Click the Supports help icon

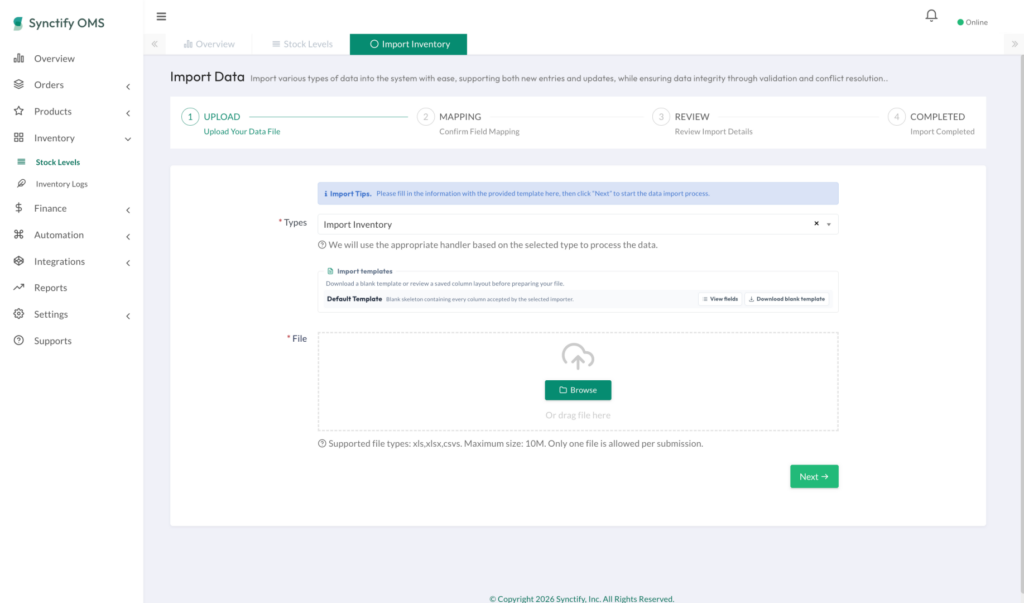pyautogui.click(x=19, y=340)
